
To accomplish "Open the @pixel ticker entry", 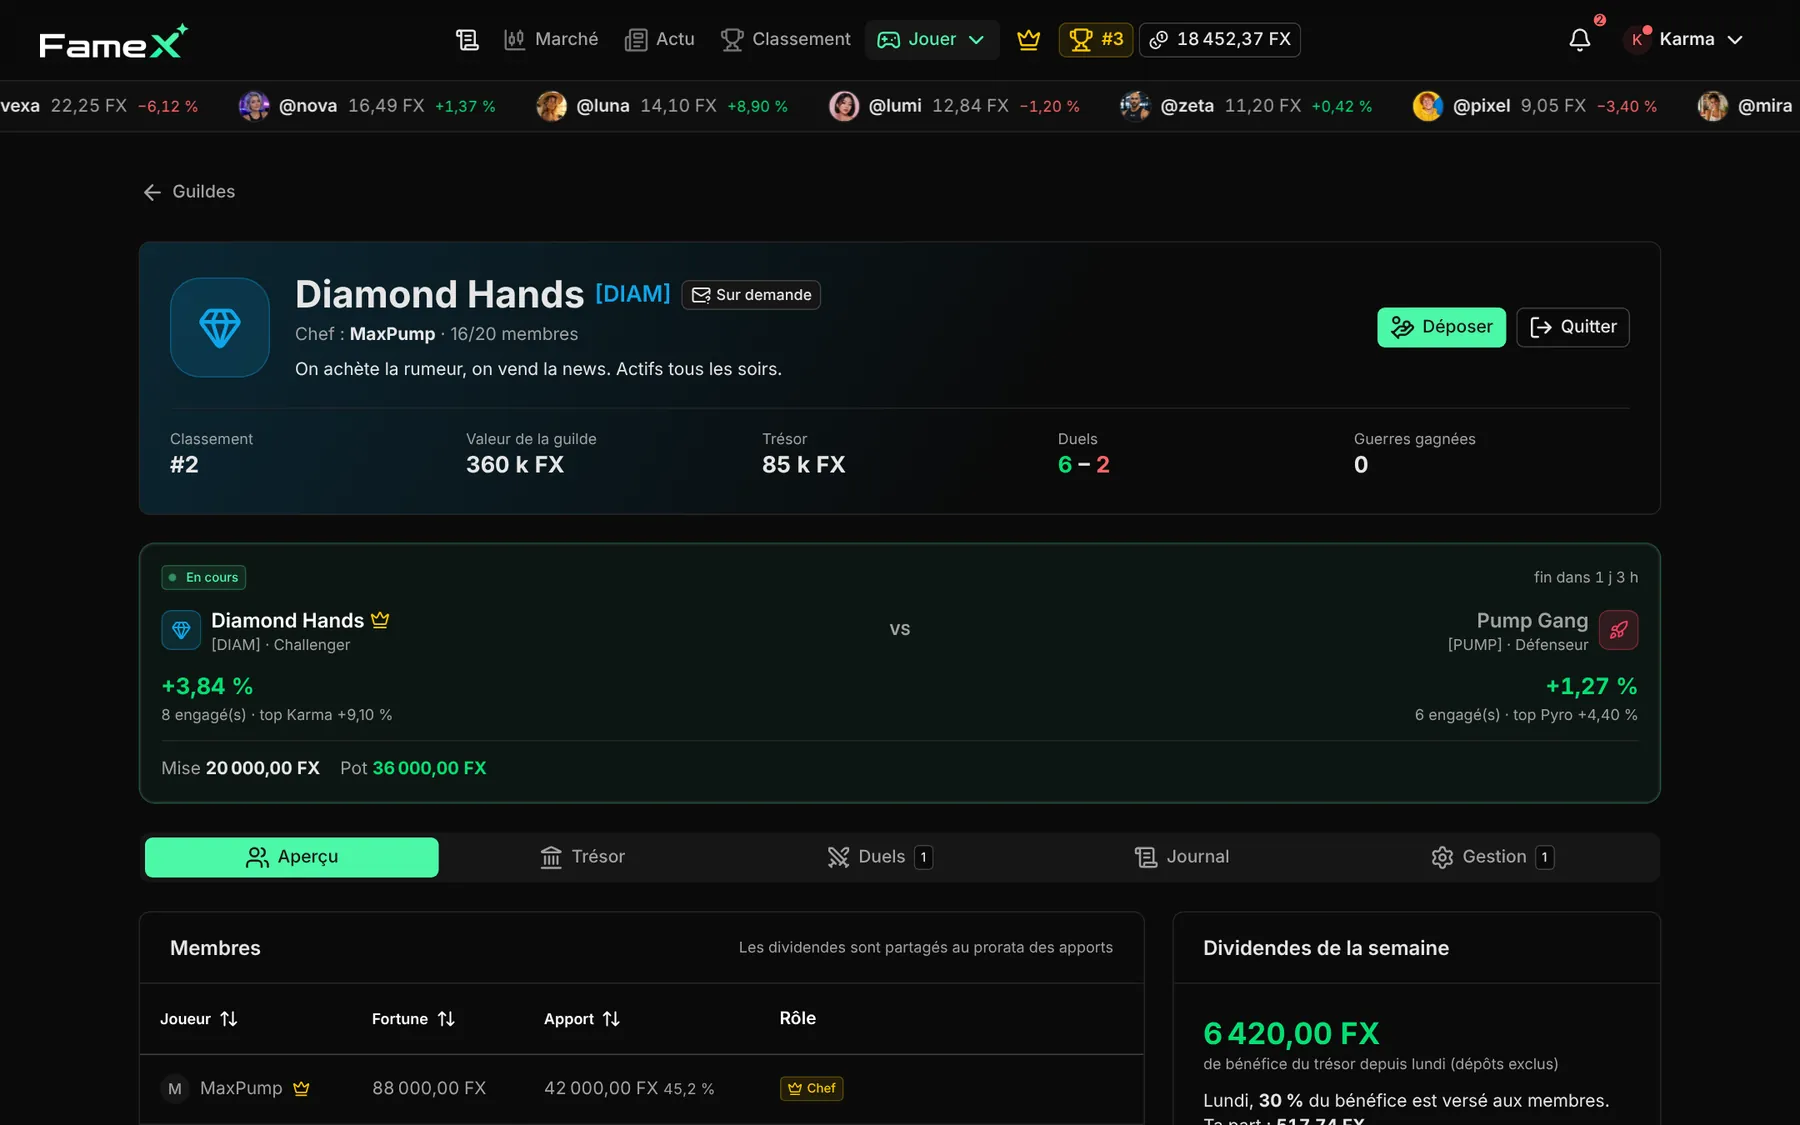I will pos(1534,106).
